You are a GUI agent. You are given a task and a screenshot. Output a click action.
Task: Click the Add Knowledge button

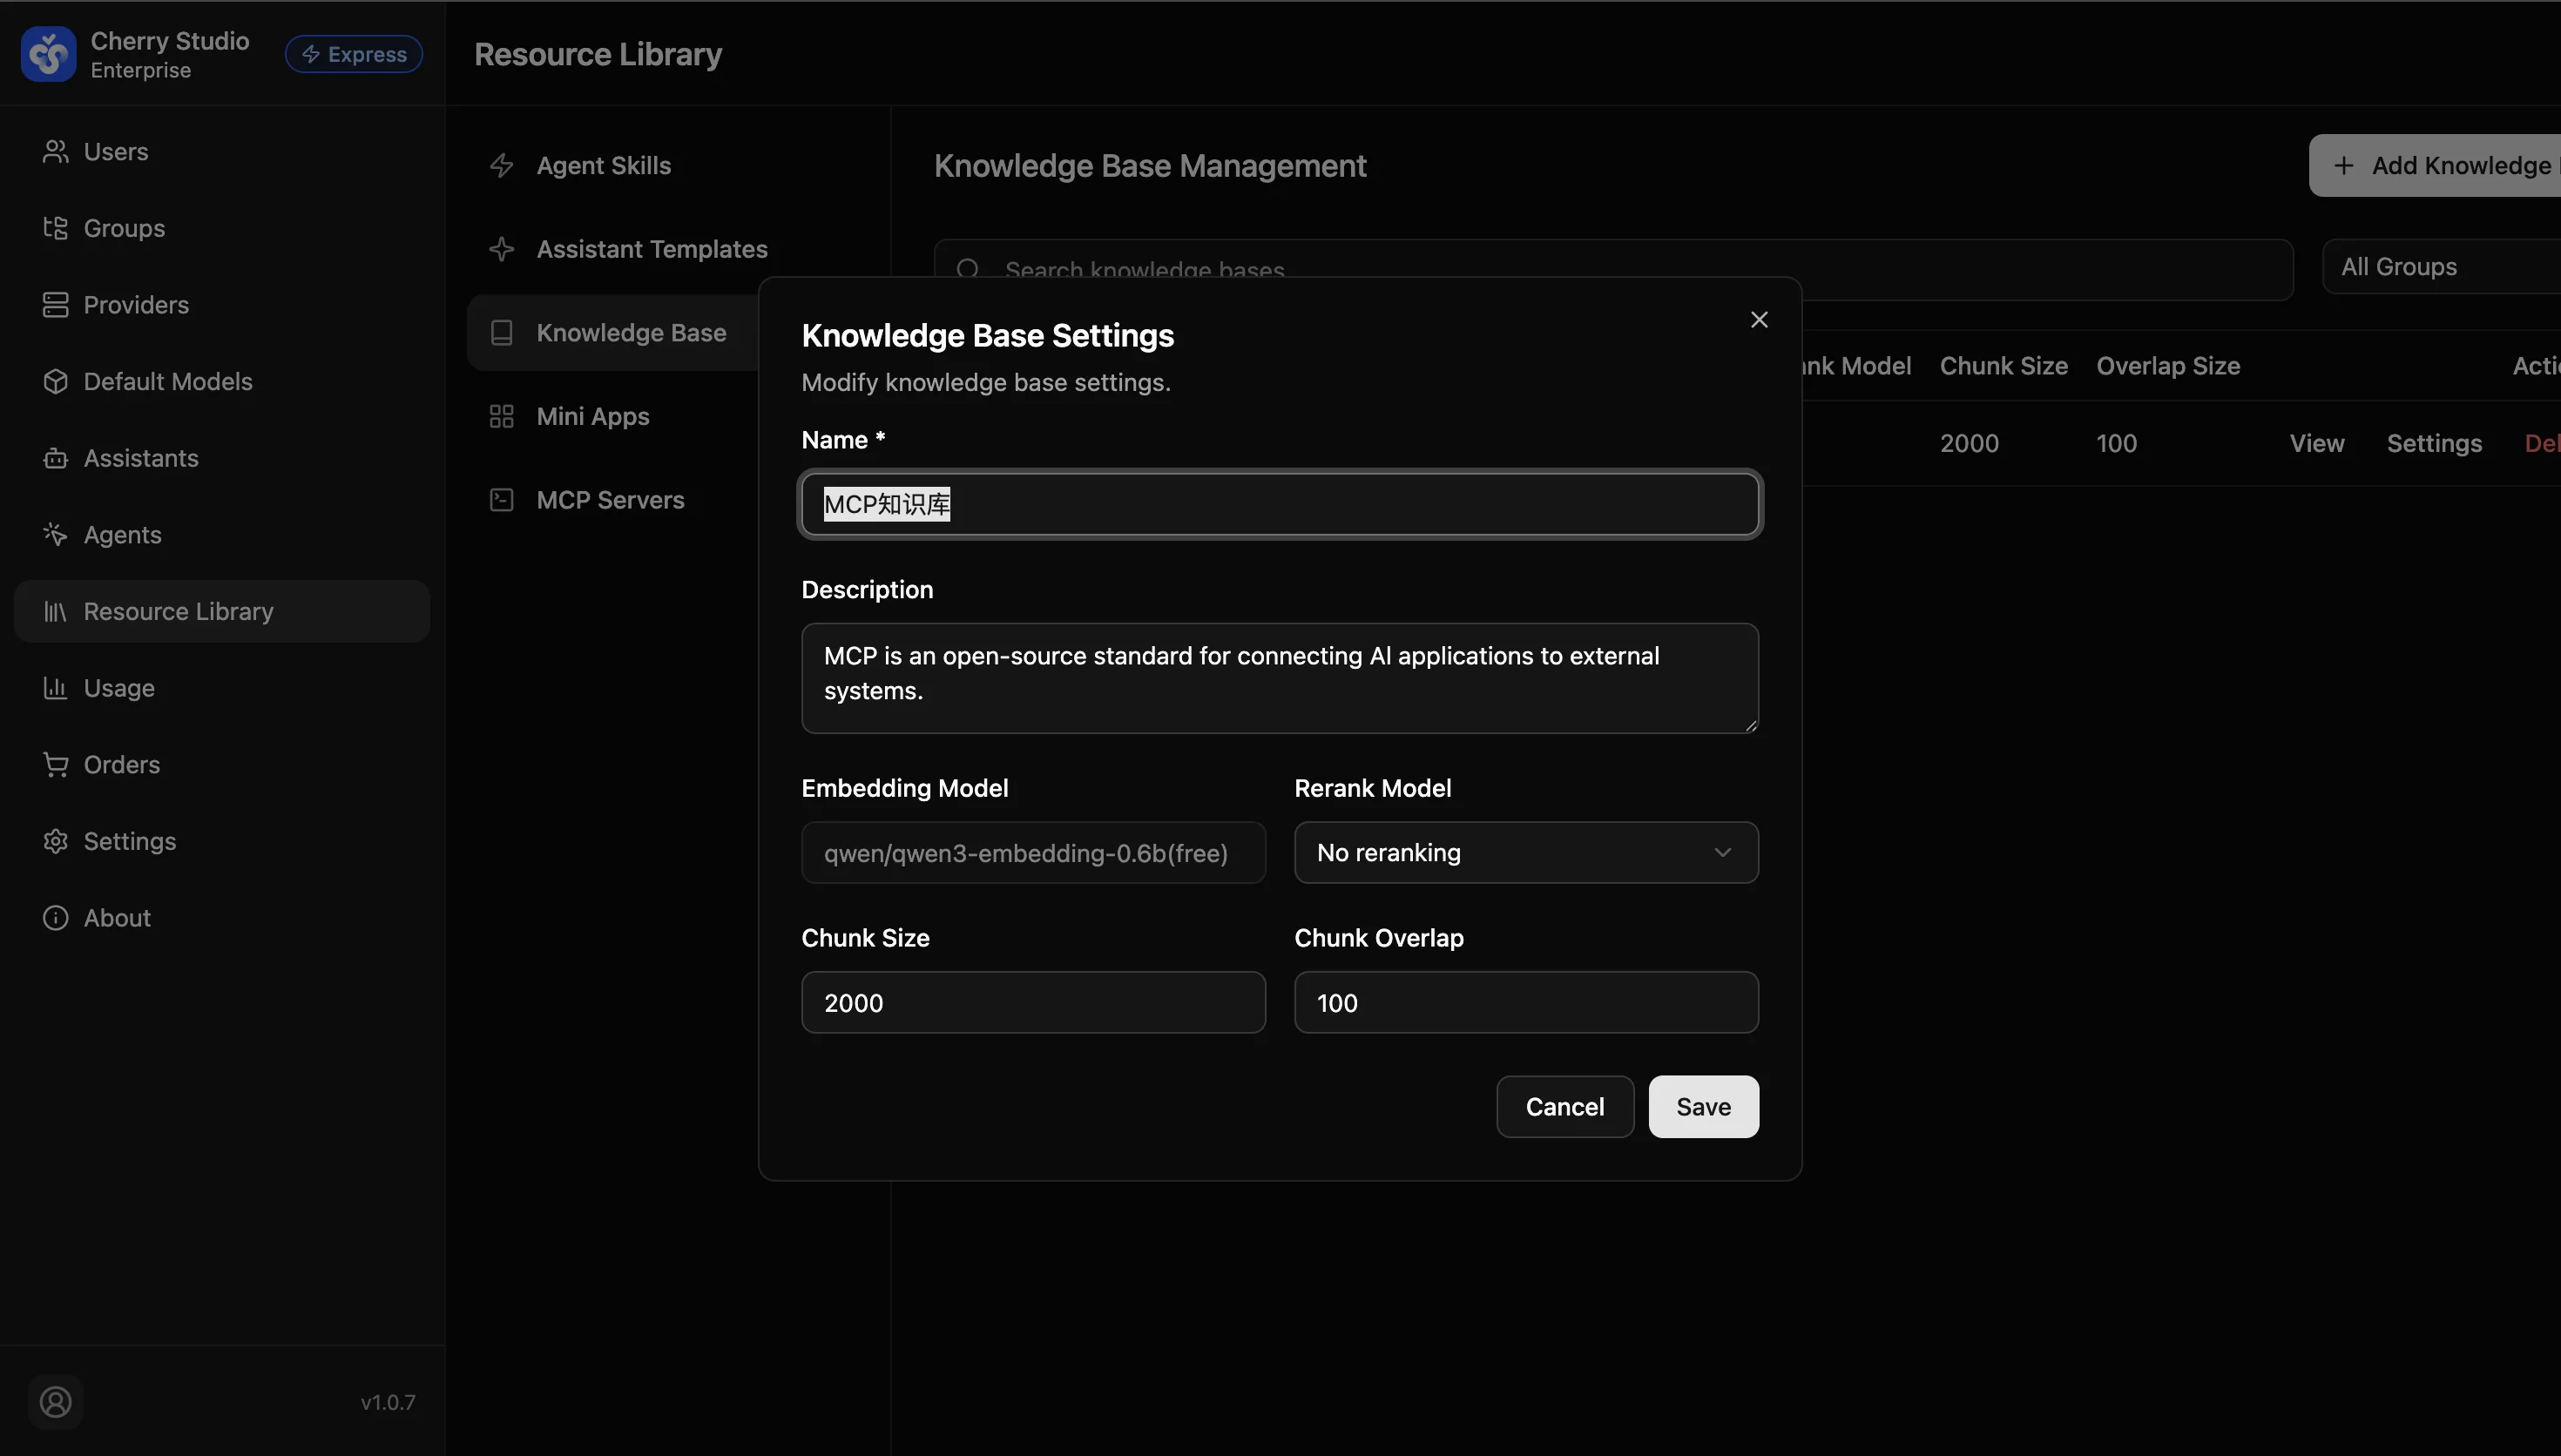(x=2434, y=166)
